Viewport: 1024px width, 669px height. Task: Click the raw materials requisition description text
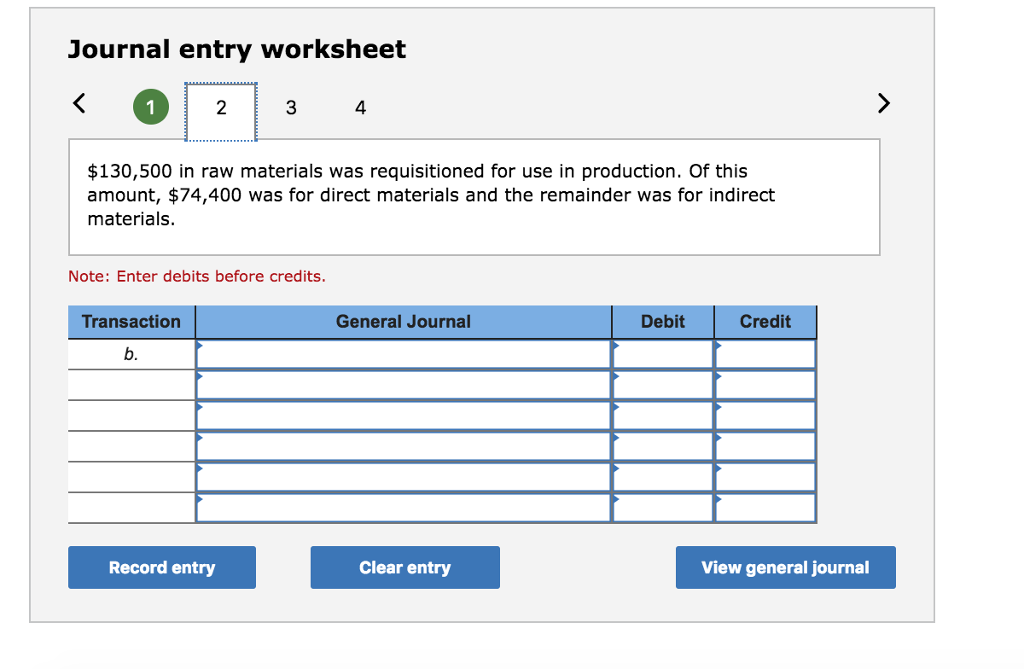point(431,195)
